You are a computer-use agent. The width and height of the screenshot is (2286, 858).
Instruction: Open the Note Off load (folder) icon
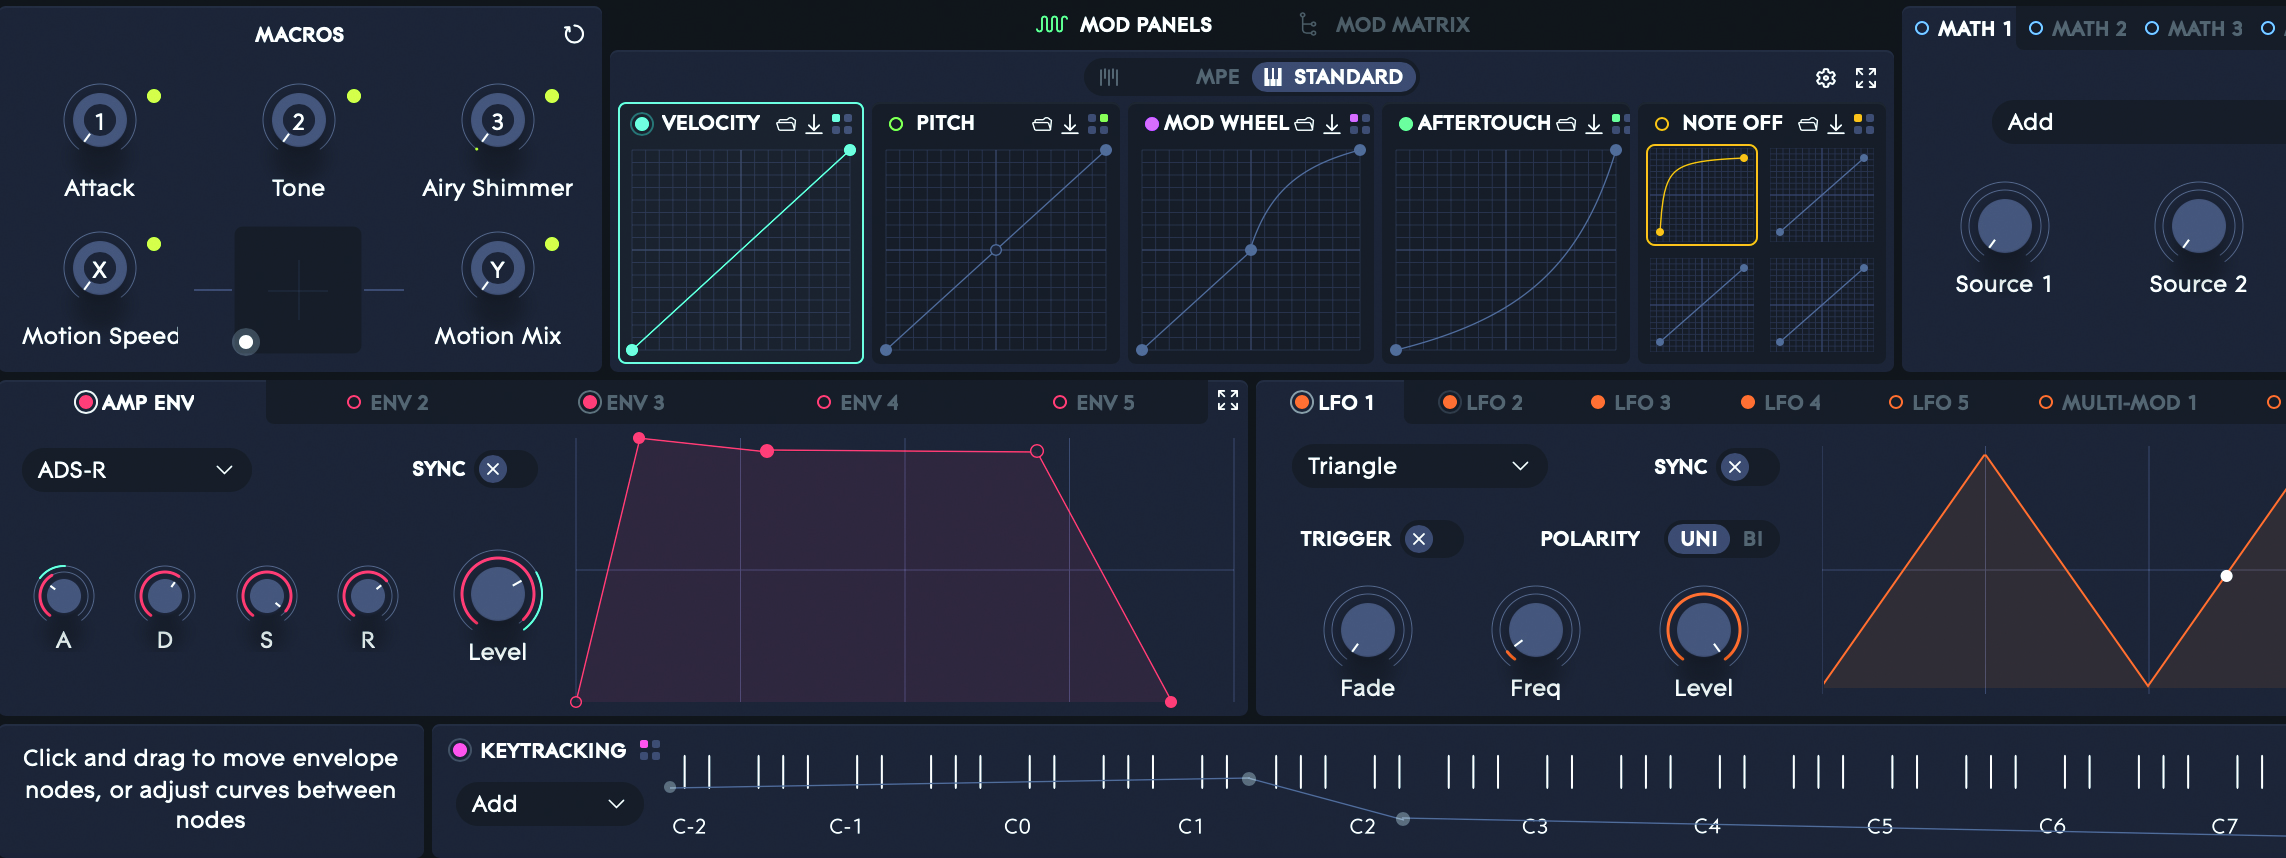click(x=1808, y=124)
